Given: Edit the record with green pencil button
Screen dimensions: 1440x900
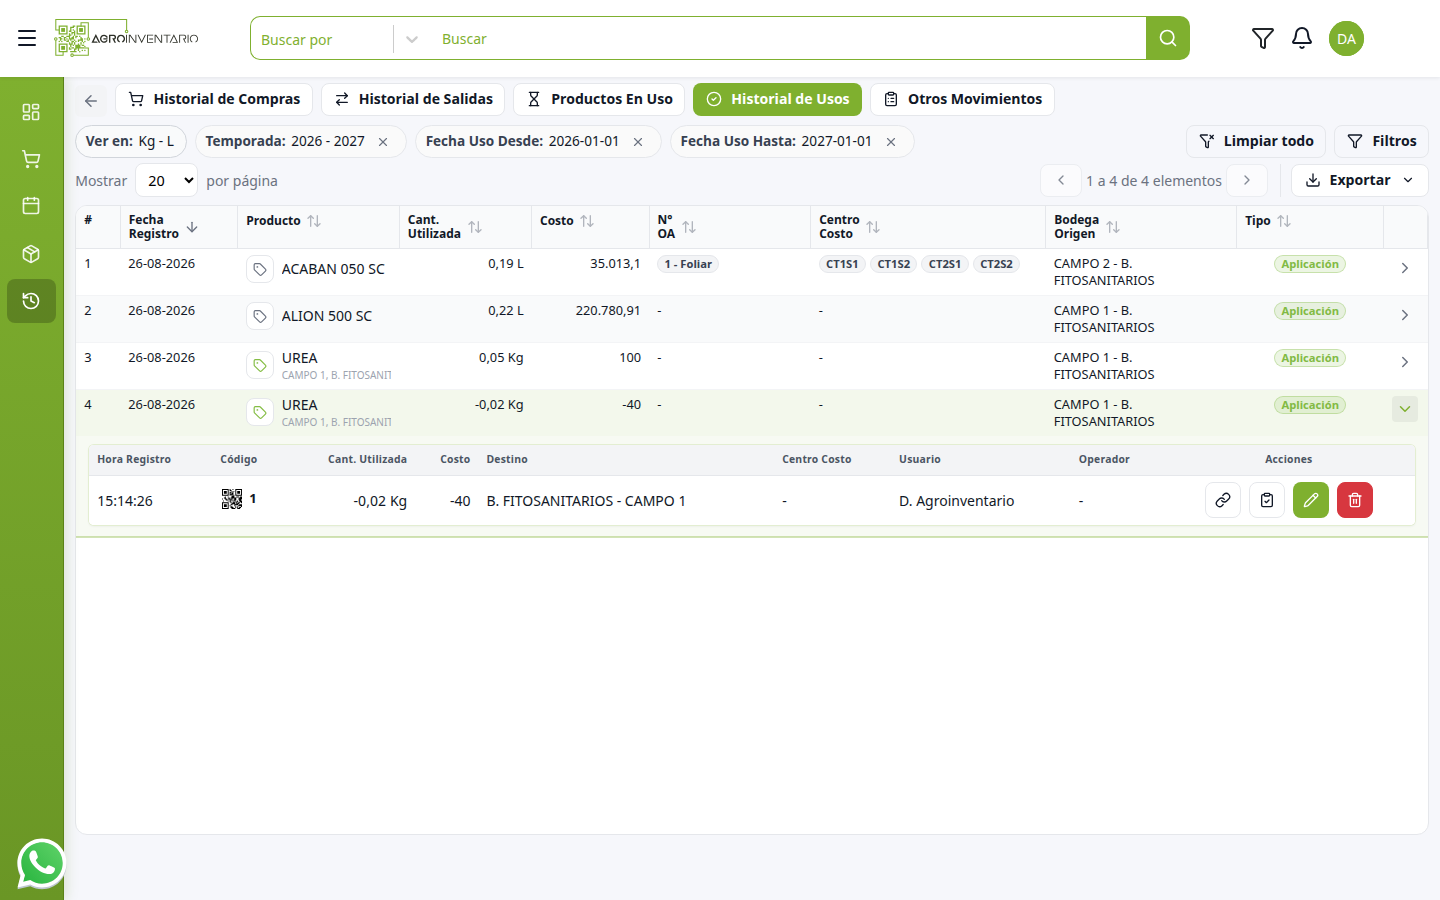Looking at the screenshot, I should 1311,500.
